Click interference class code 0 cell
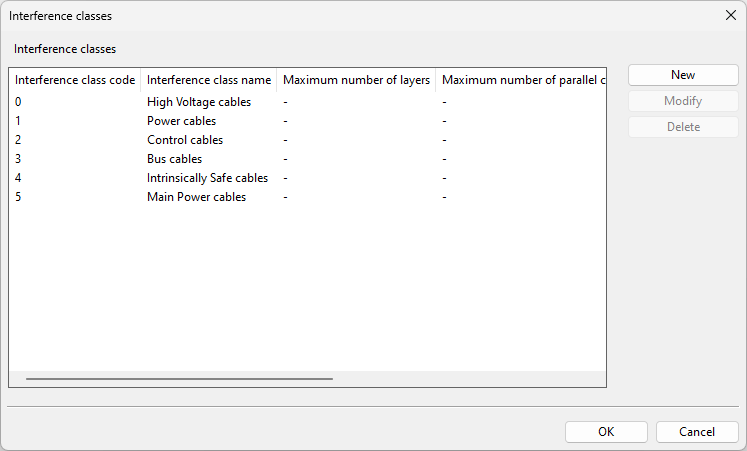The width and height of the screenshot is (747, 451). (18, 102)
